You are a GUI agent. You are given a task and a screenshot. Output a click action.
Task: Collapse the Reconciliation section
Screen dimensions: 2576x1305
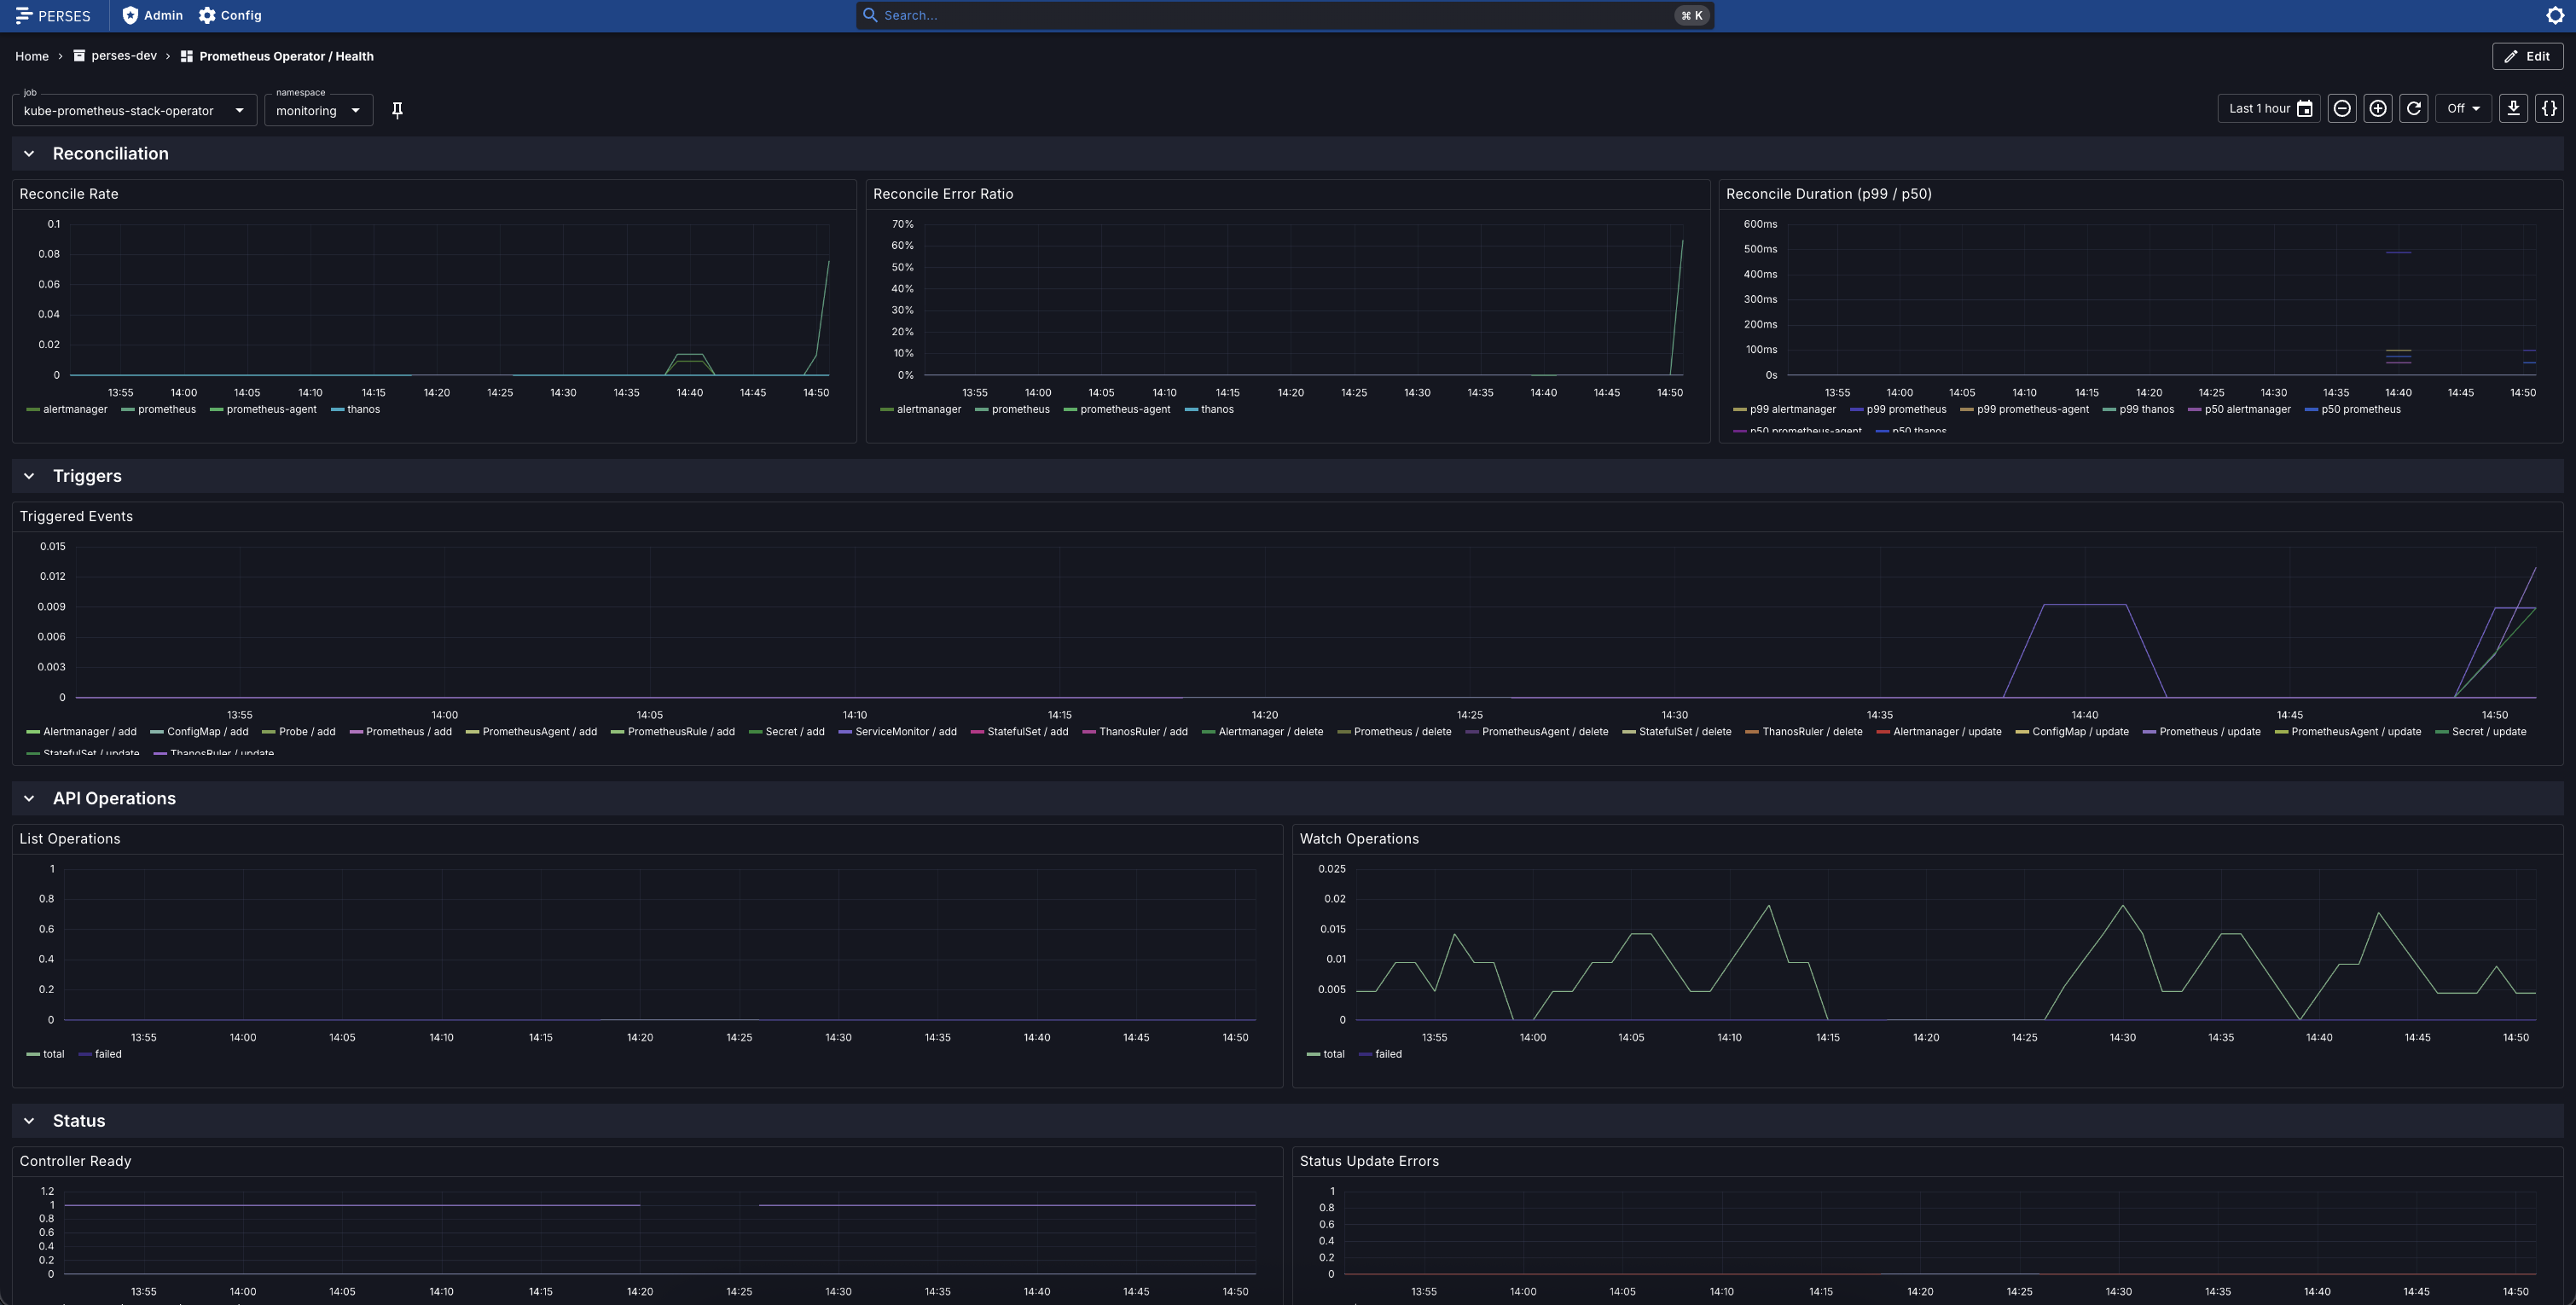pyautogui.click(x=29, y=154)
